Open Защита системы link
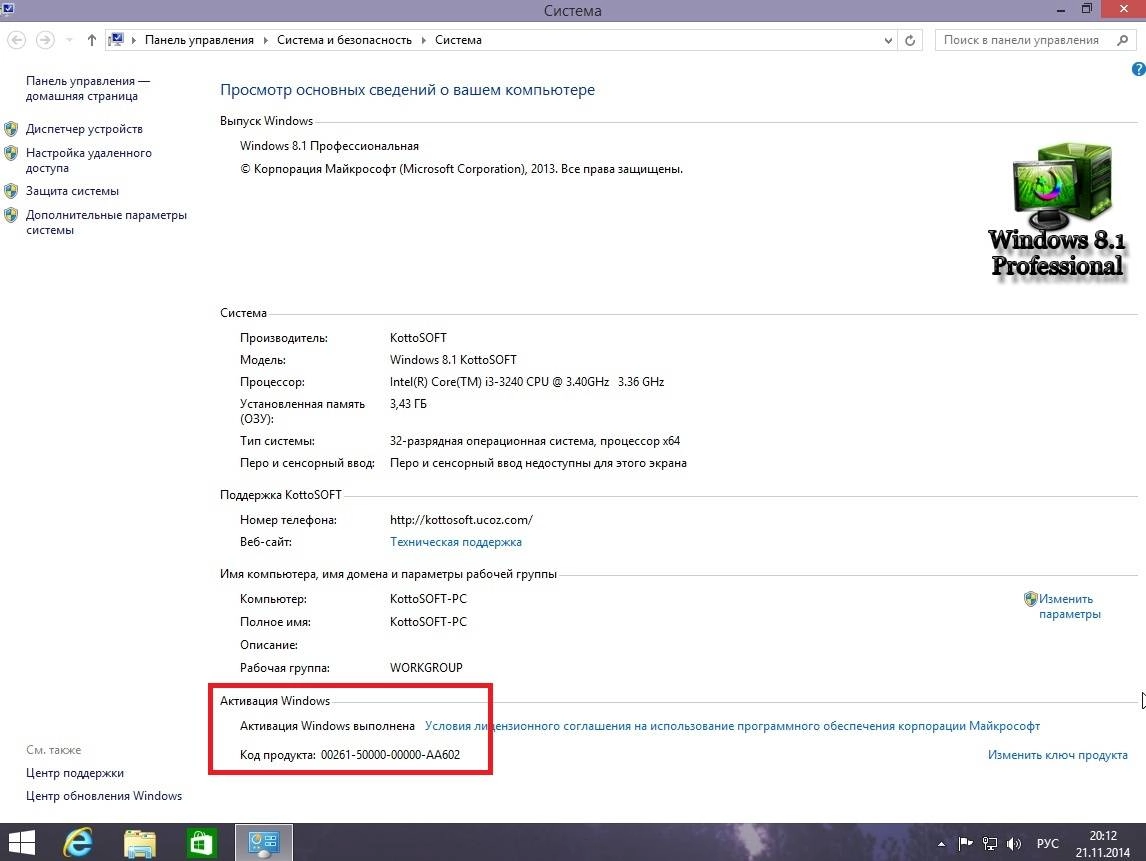The width and height of the screenshot is (1146, 861). tap(72, 191)
